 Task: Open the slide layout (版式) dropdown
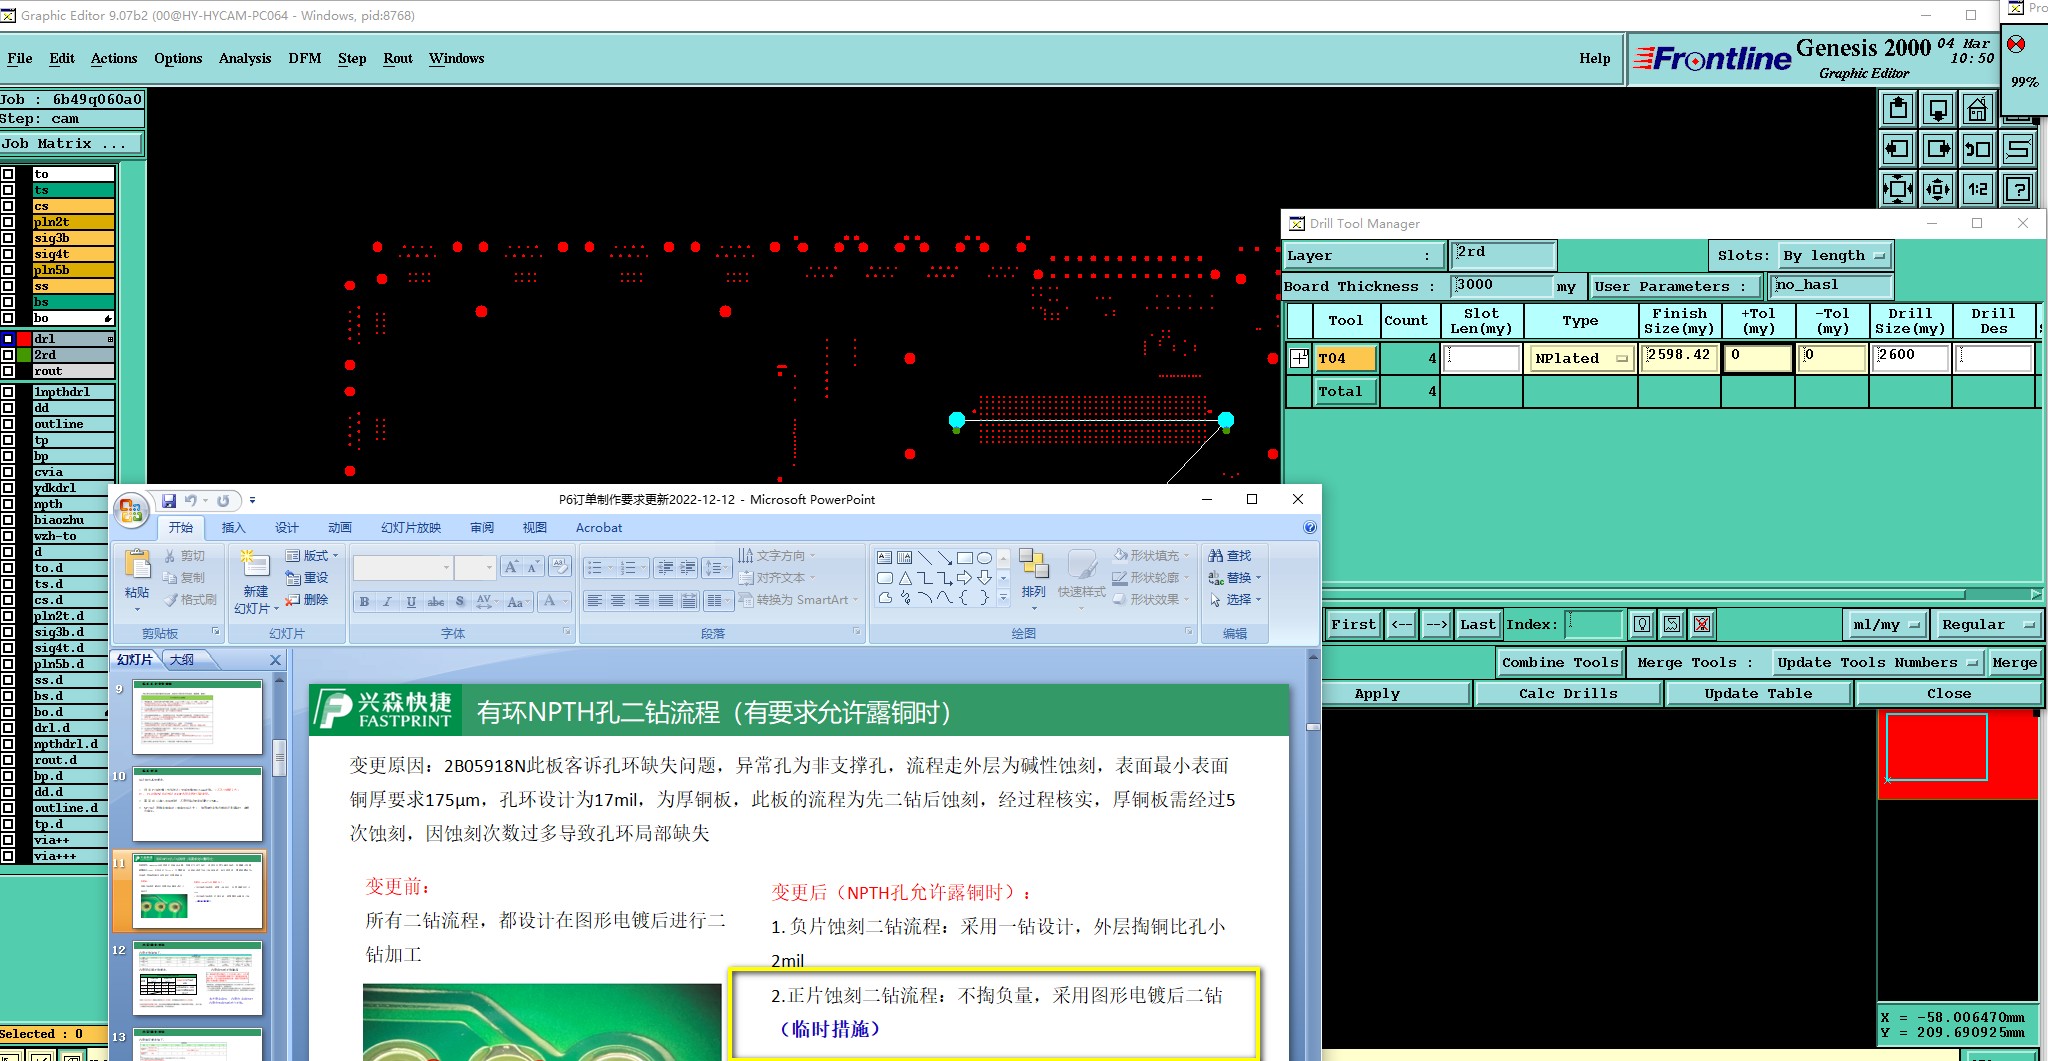click(312, 555)
